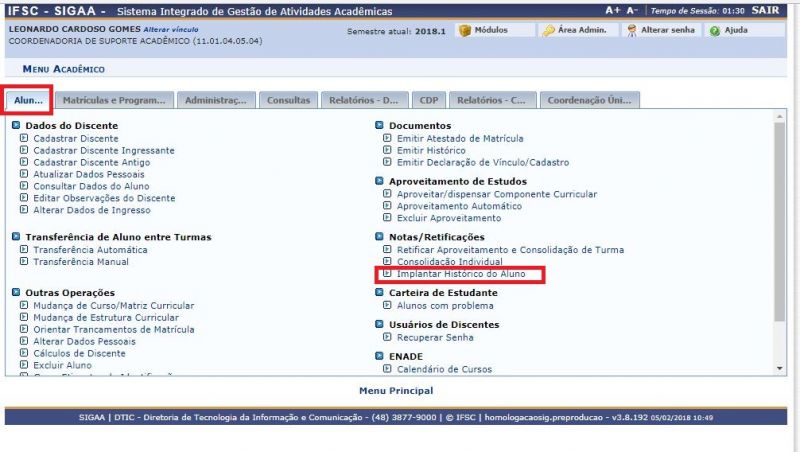The height and width of the screenshot is (452, 800).
Task: Click the Módulos box icon
Action: (464, 31)
